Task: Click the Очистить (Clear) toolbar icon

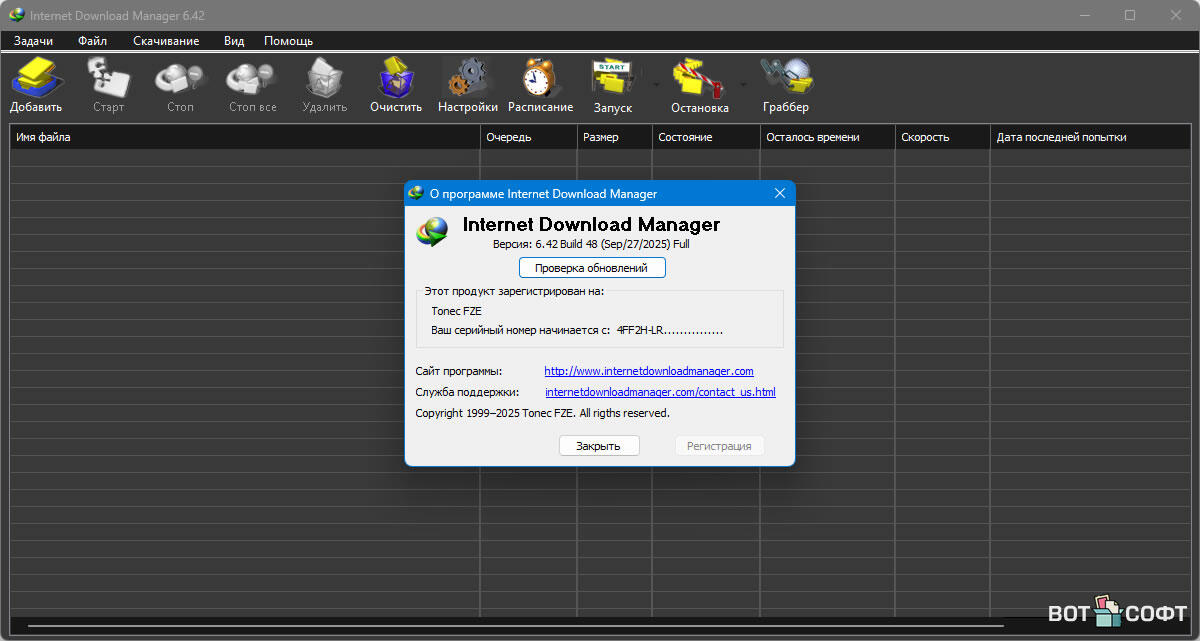Action: point(396,85)
